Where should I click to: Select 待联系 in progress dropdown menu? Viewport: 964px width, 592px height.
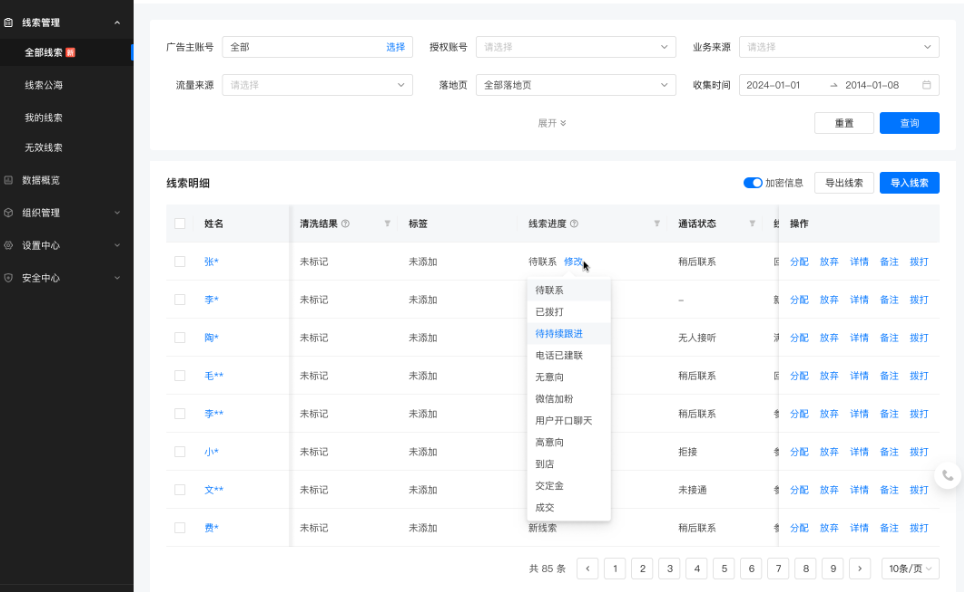[569, 290]
